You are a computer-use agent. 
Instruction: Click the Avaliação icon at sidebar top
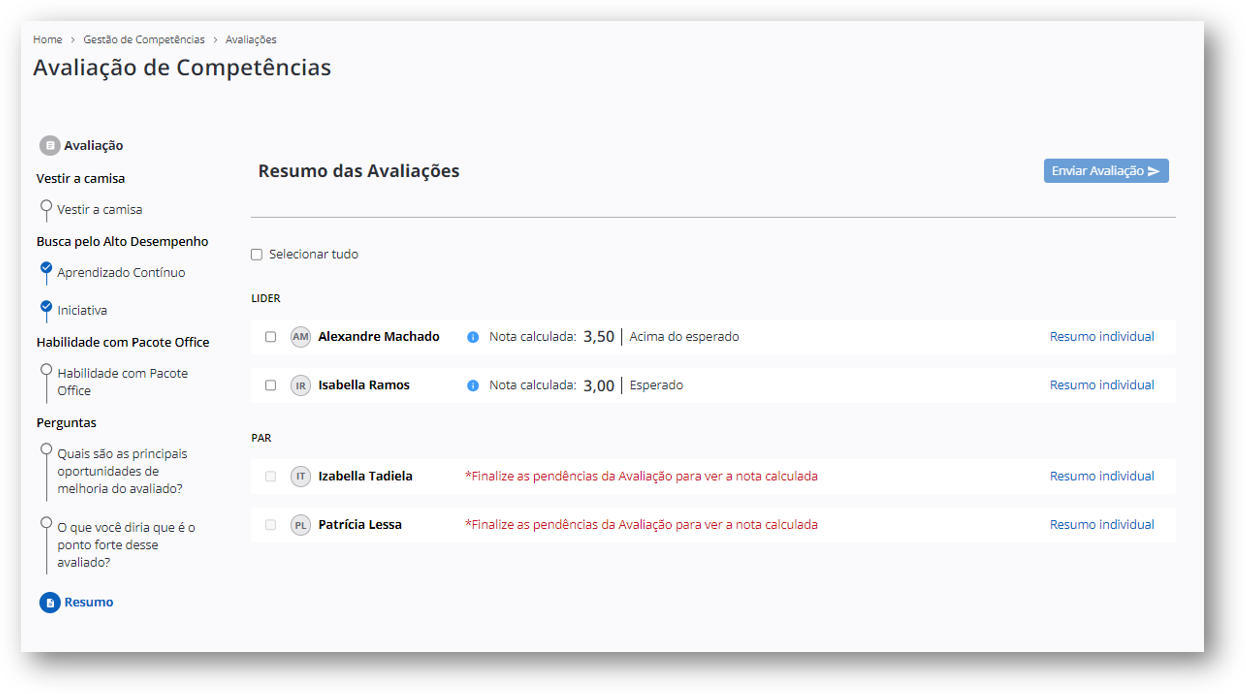49,146
